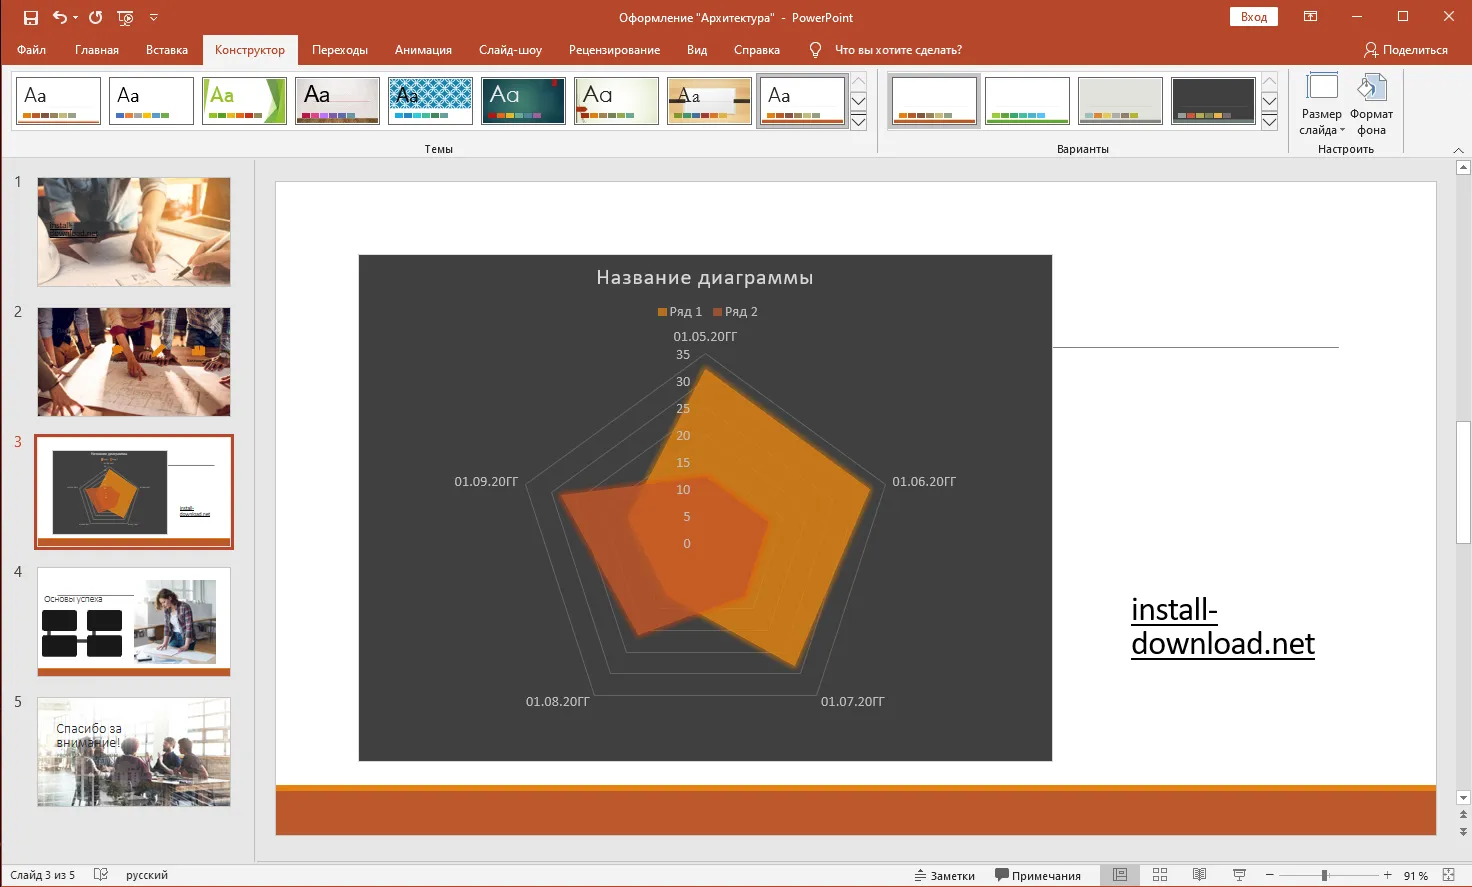Image resolution: width=1472 pixels, height=887 pixels.
Task: Click the Вход sign-in button
Action: click(x=1253, y=17)
